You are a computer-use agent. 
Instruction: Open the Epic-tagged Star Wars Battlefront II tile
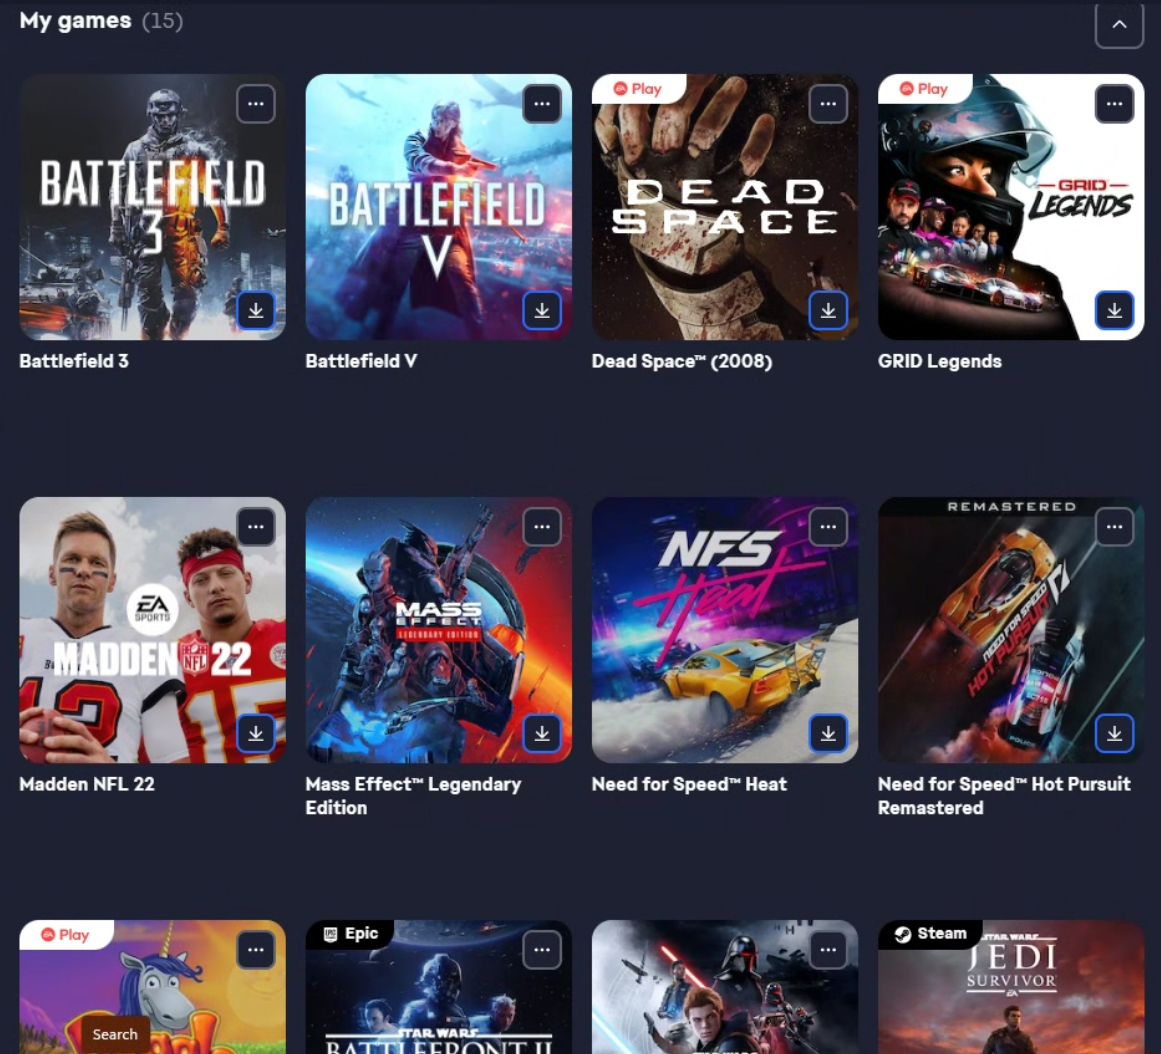438,987
